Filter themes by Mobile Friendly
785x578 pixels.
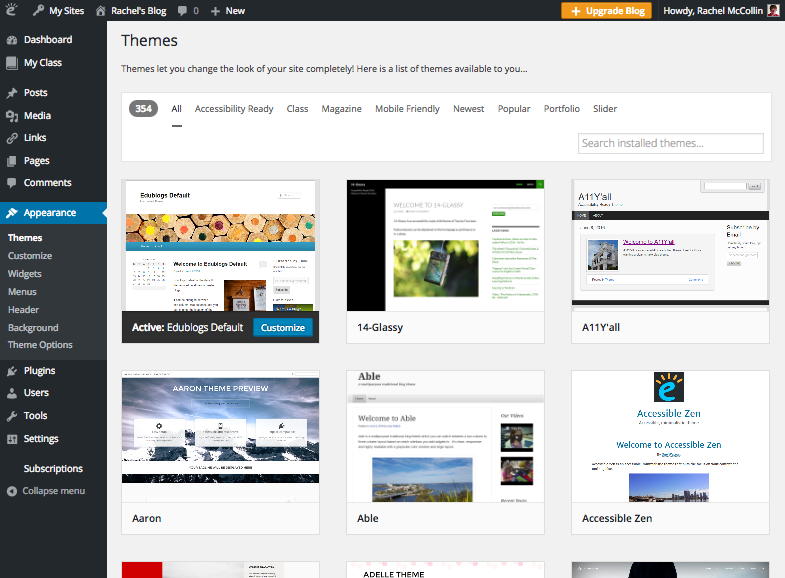coord(408,109)
